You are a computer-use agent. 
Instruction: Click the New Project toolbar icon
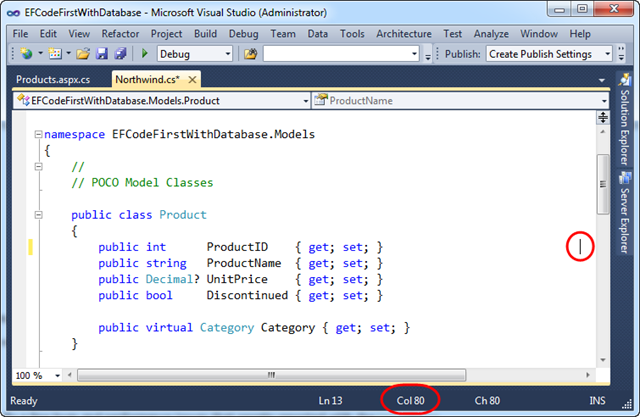pyautogui.click(x=27, y=53)
